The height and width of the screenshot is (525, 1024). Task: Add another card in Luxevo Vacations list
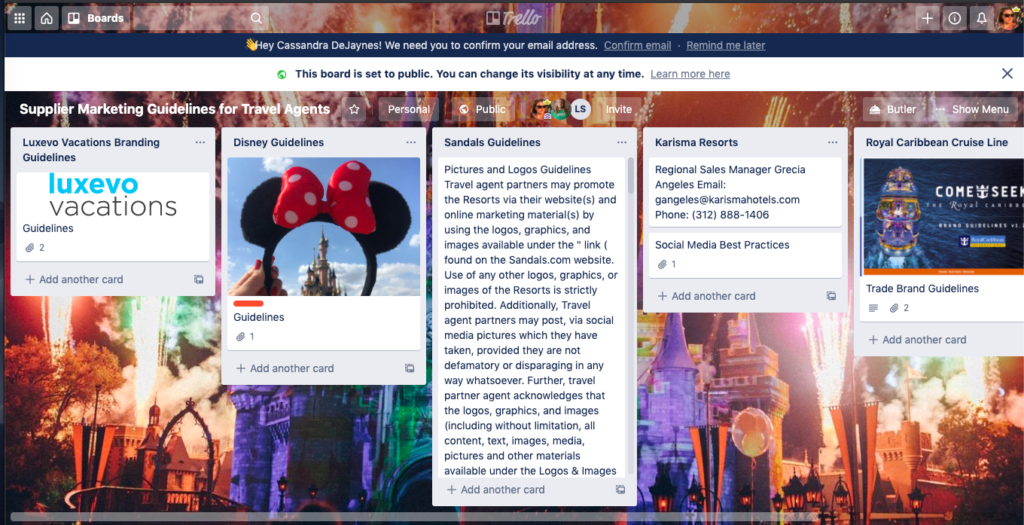pos(74,279)
